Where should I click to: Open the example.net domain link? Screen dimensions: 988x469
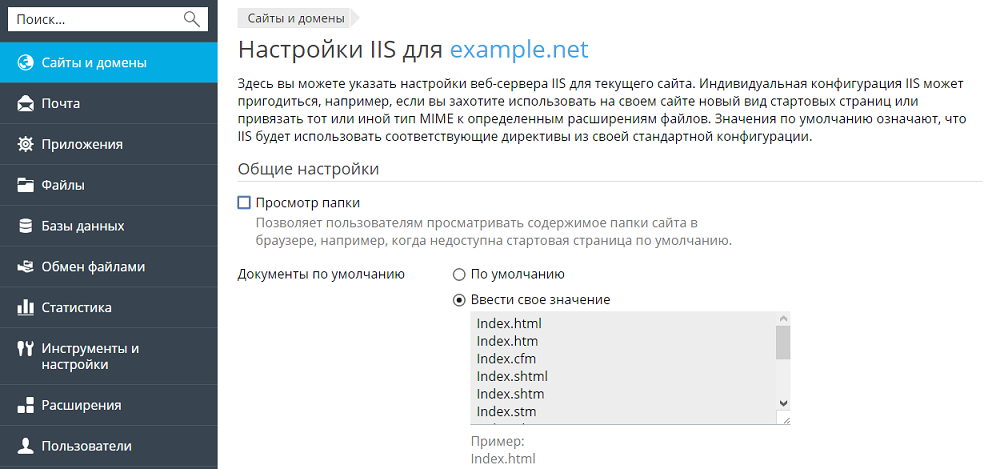518,50
